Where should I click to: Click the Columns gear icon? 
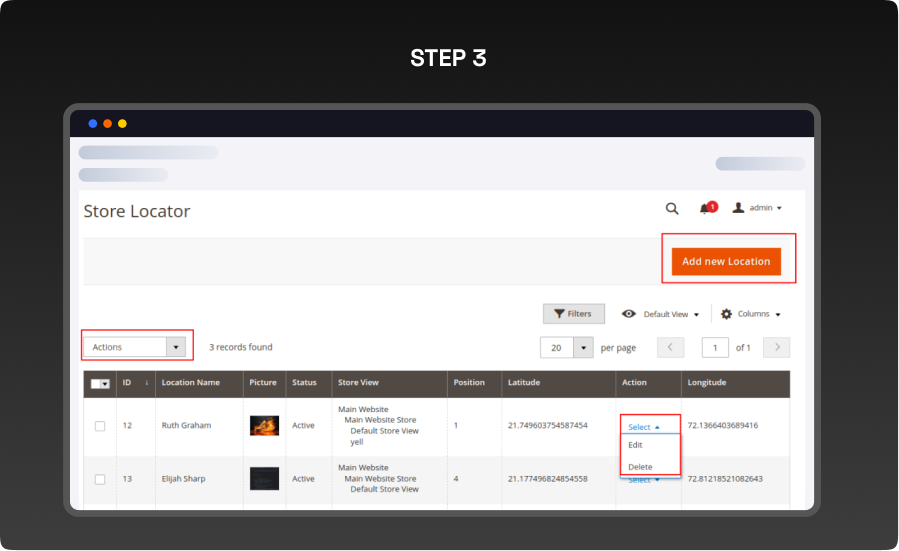pyautogui.click(x=727, y=314)
